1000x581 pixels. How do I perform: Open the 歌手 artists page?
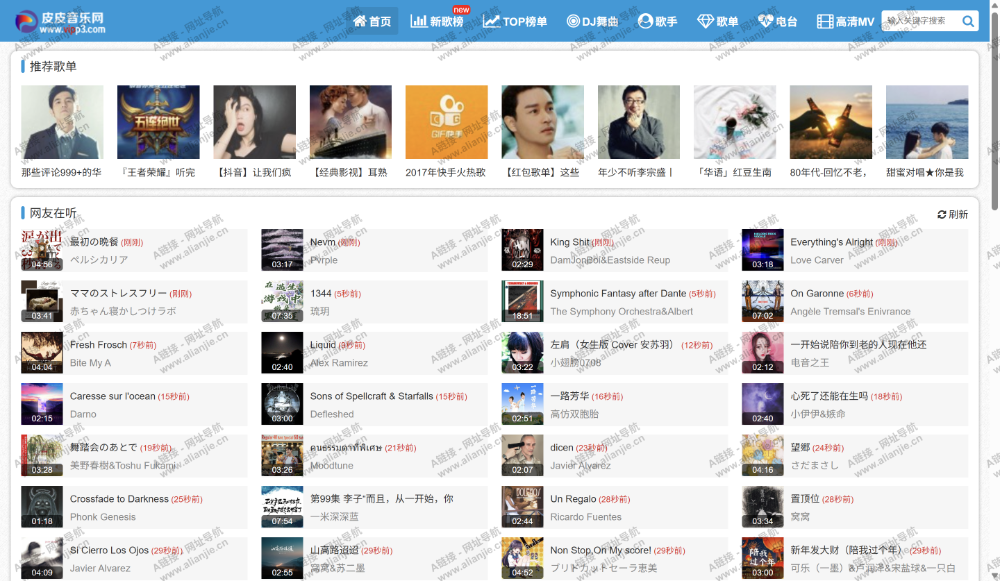click(x=658, y=22)
